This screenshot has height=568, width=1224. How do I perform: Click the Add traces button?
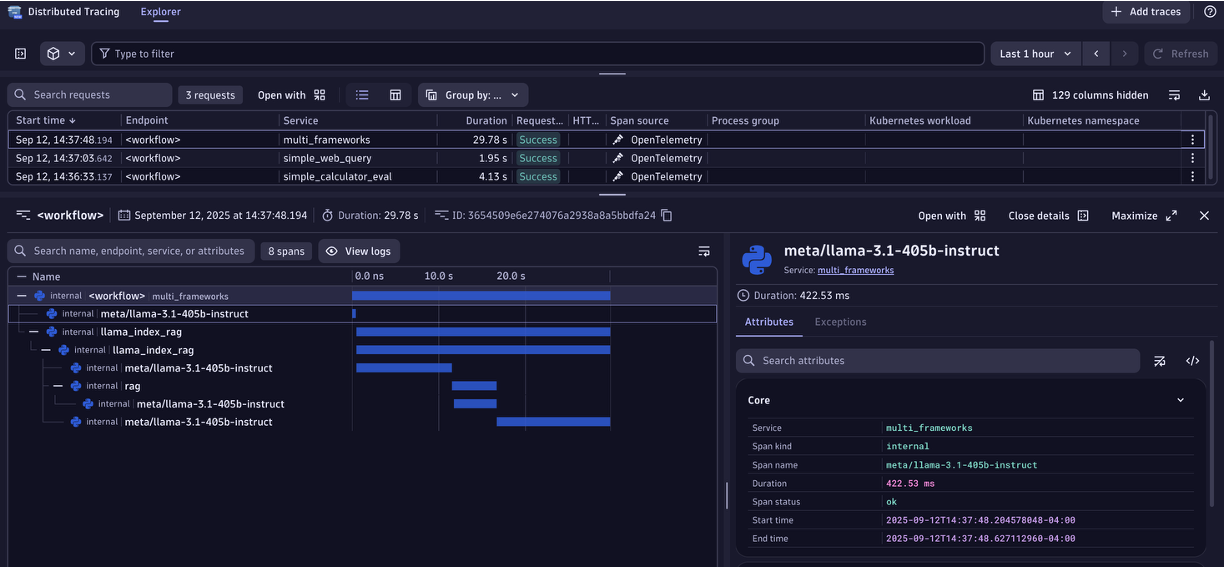pos(1145,12)
